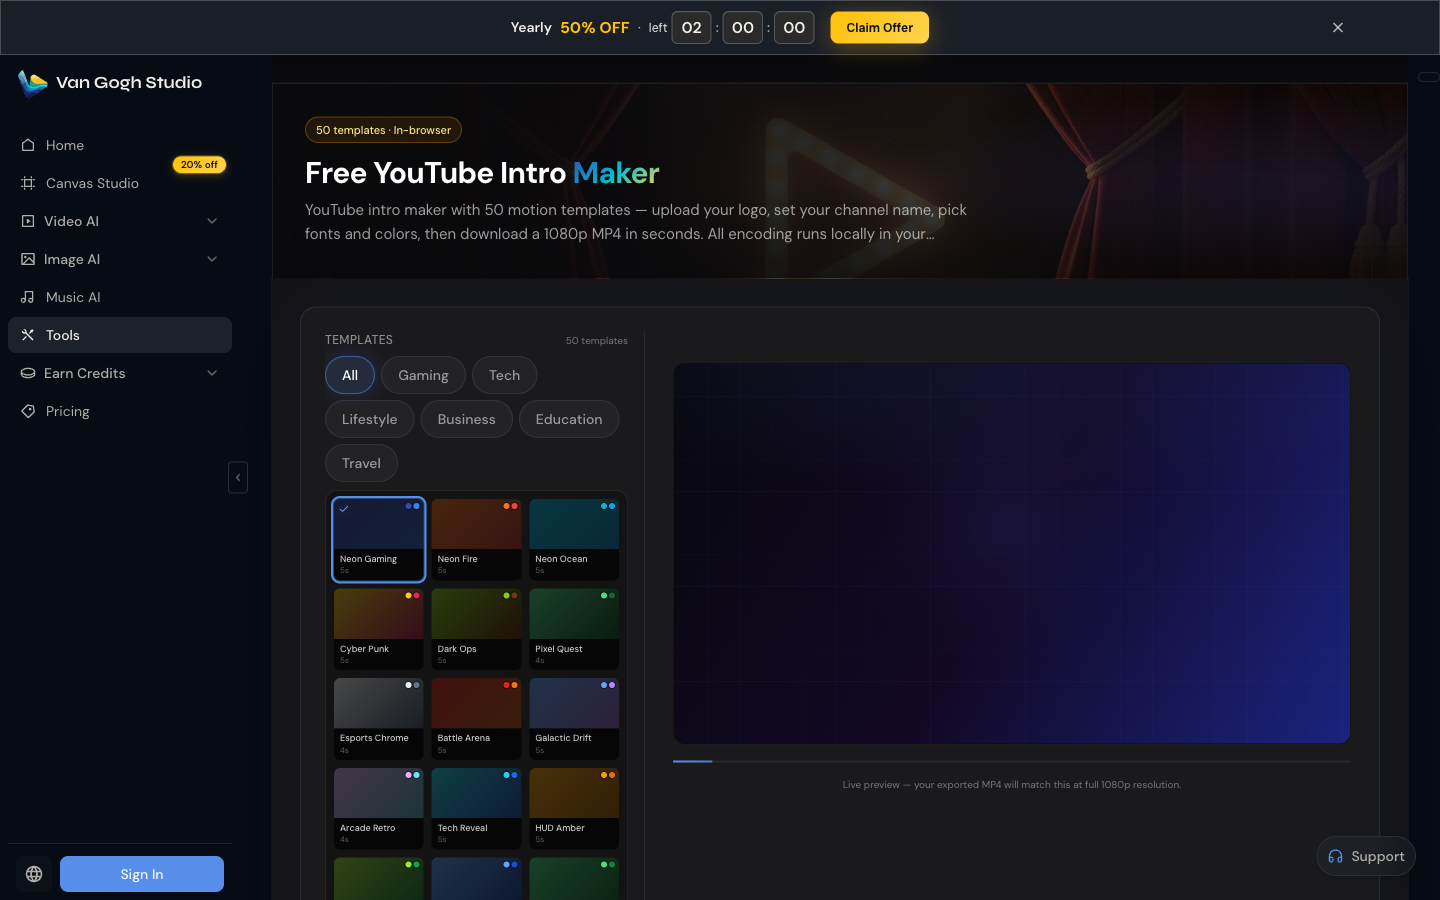Seek the intro preview progress bar
The image size is (1440, 900).
pos(1012,761)
